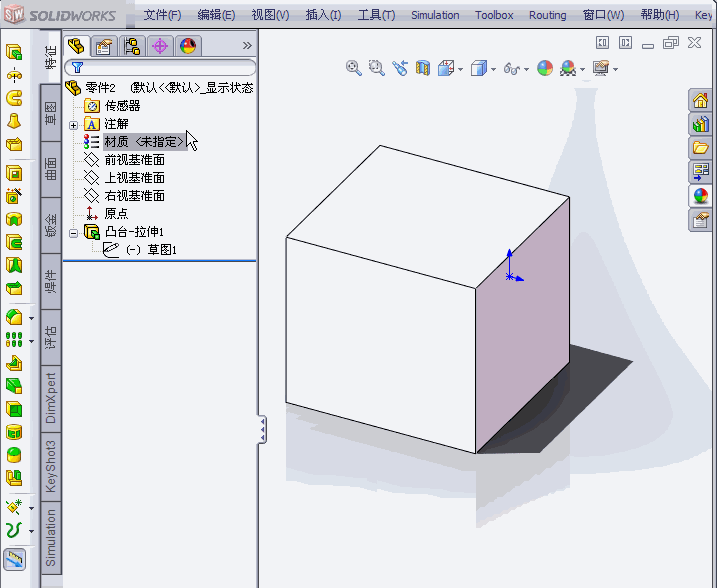Switch to the 评估 toolbar tab
Screen dimensions: 717x588
51,337
